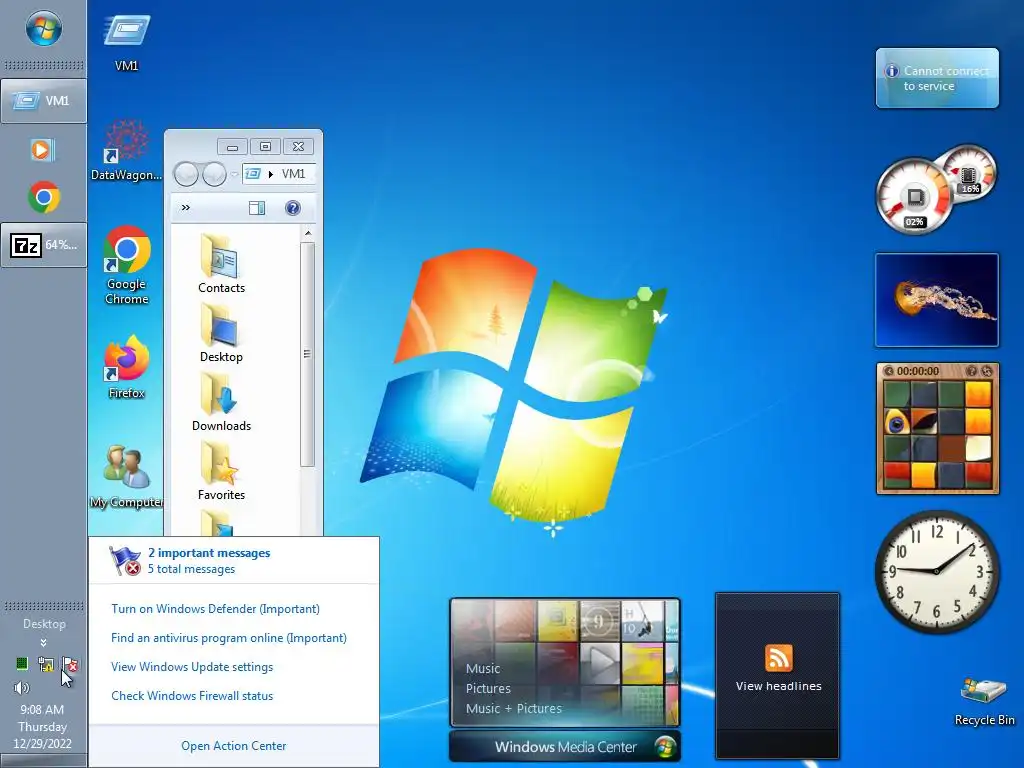
Task: Click Check Windows Firewall status
Action: (192, 696)
